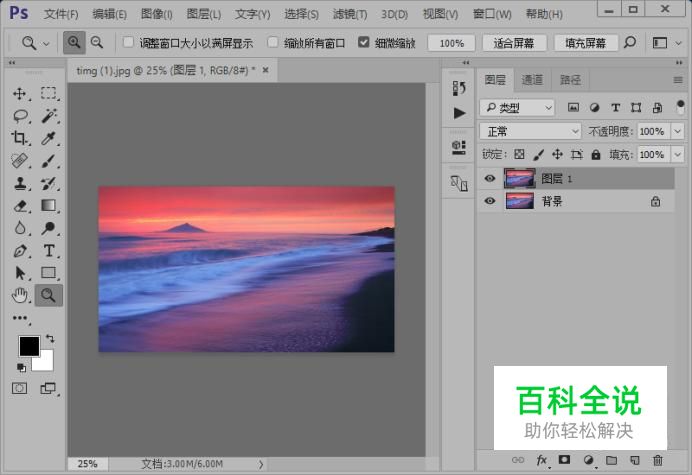Open the blend mode 正常 dropdown

tap(530, 131)
